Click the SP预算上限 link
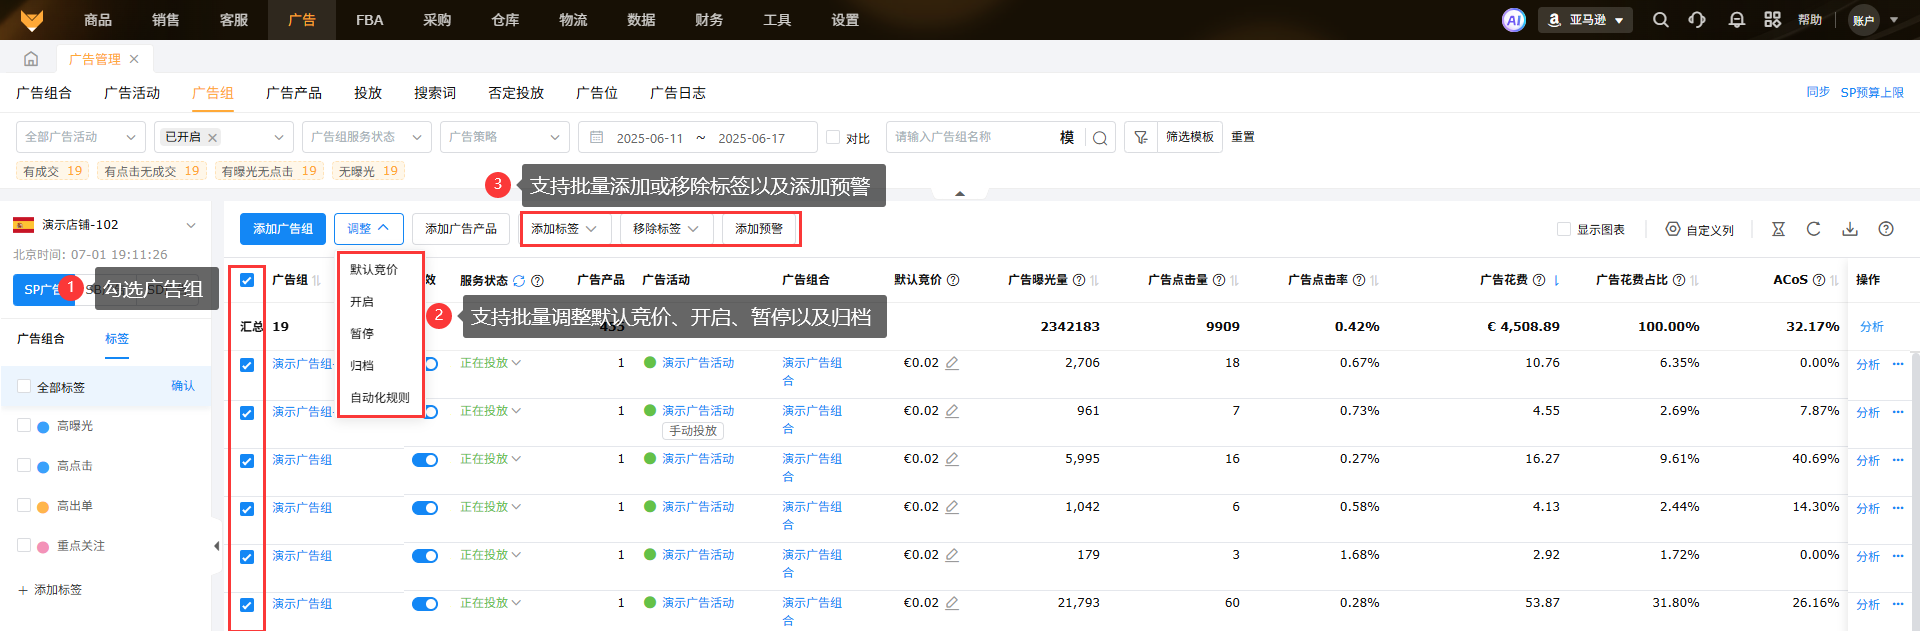The image size is (1920, 631). click(1872, 92)
